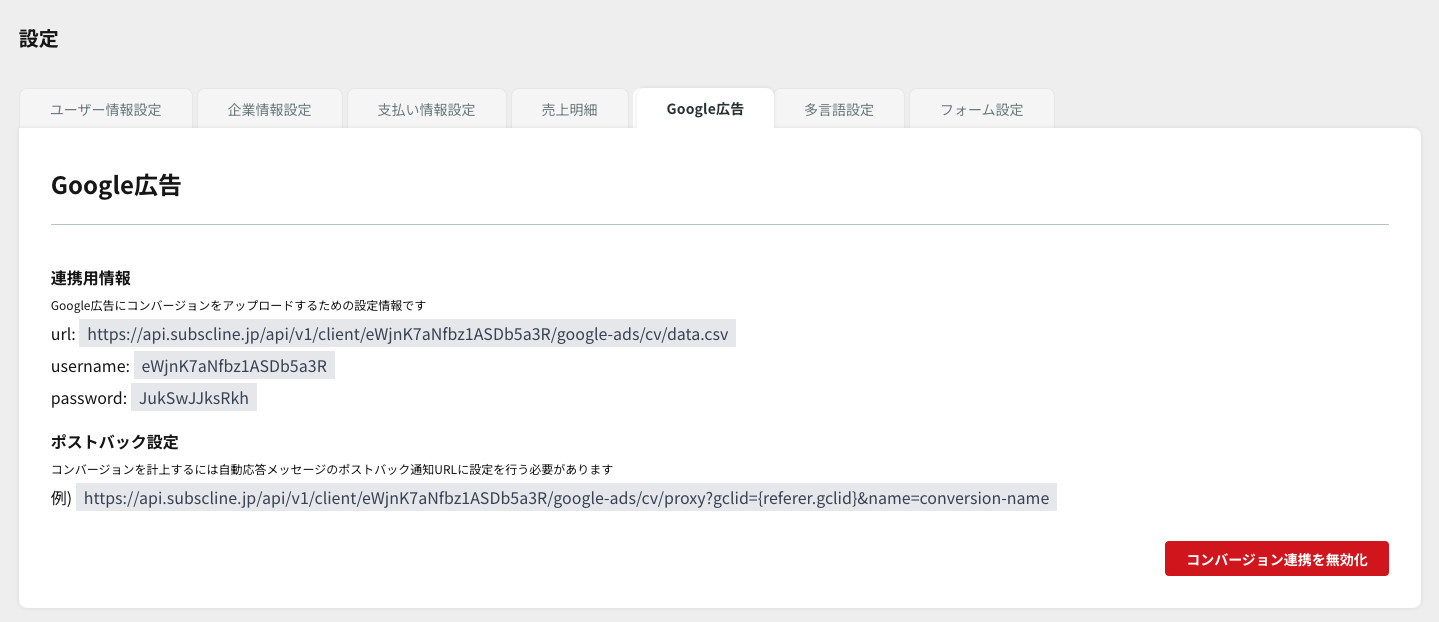Click the コンバージョン連携を無効化 button
1439x622 pixels.
(1277, 559)
